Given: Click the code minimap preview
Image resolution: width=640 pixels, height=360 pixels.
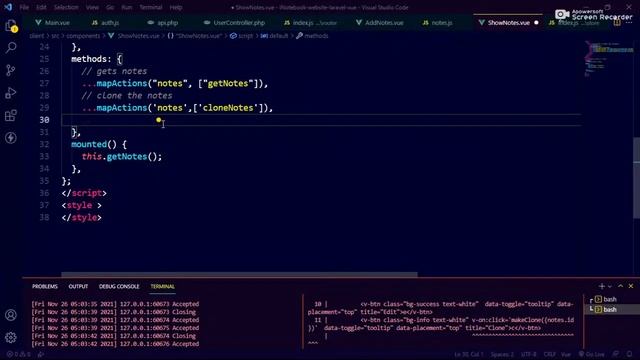Looking at the screenshot, I should pyautogui.click(x=608, y=59).
